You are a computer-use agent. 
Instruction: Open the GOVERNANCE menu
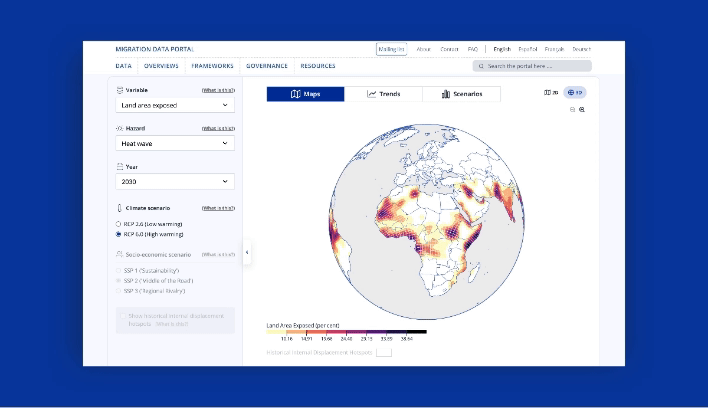click(x=267, y=66)
